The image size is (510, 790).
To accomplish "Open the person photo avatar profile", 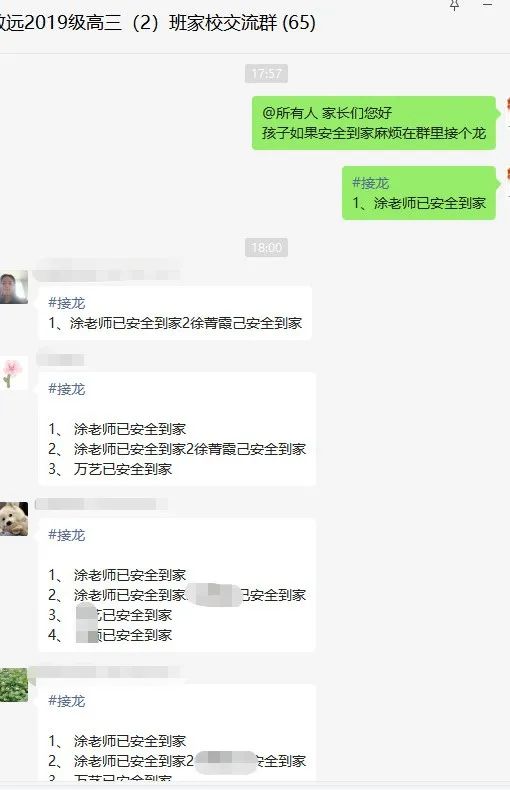I will [14, 287].
